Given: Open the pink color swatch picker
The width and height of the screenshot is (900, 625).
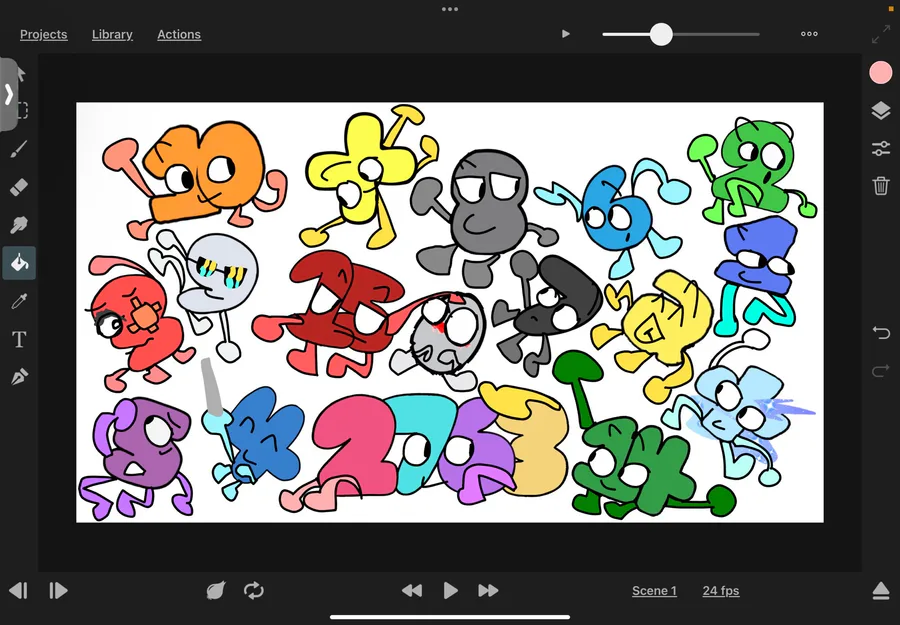Looking at the screenshot, I should (x=880, y=73).
